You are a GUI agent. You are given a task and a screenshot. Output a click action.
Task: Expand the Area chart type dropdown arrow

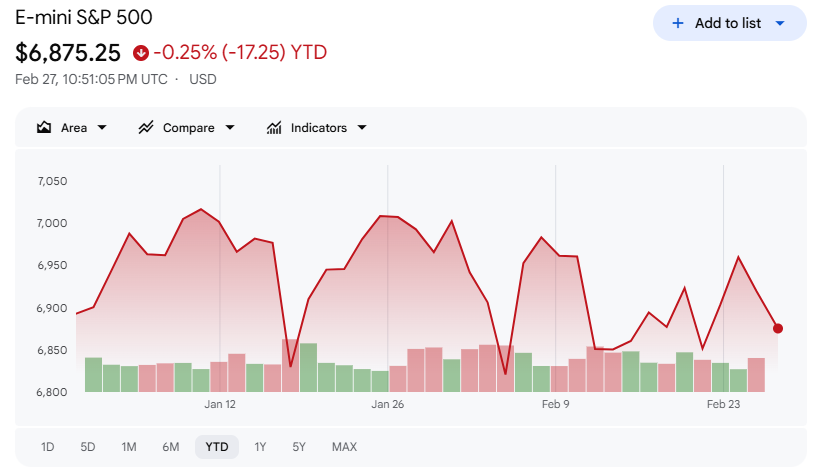[102, 127]
